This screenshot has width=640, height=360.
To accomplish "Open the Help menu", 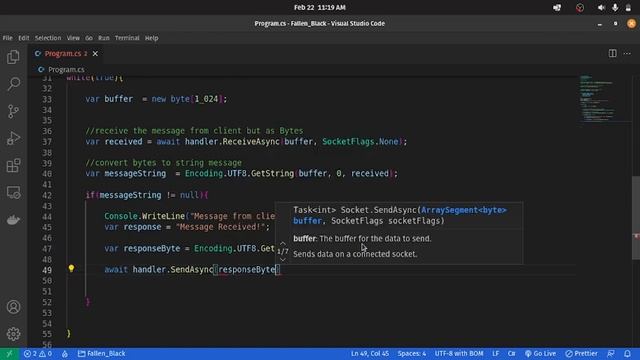I will (151, 38).
